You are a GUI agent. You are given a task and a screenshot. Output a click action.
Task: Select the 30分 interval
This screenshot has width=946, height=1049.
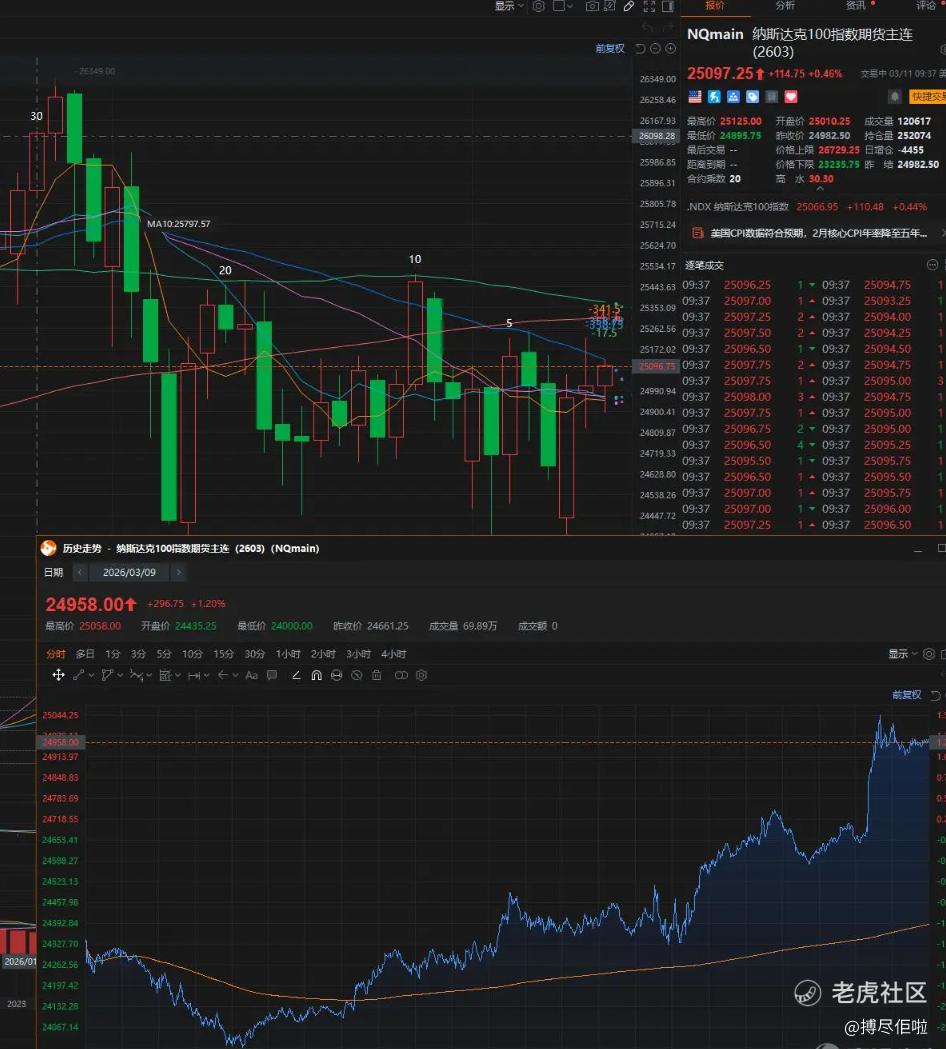[x=254, y=654]
